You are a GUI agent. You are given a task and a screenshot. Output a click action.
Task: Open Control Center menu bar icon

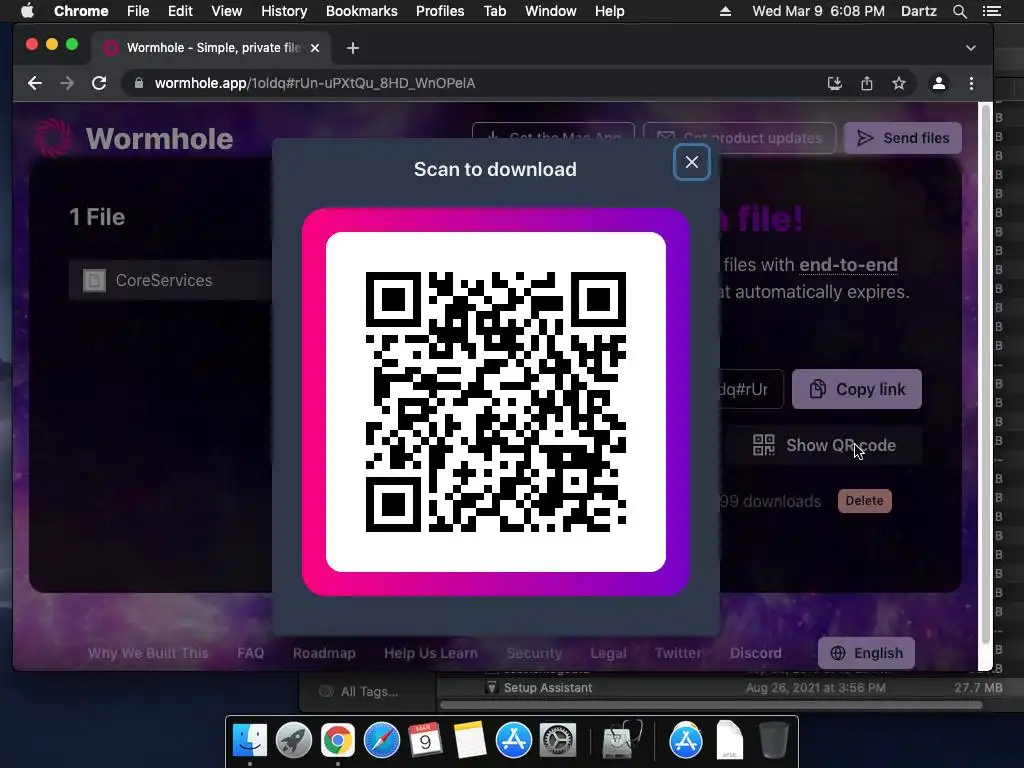[x=992, y=11]
